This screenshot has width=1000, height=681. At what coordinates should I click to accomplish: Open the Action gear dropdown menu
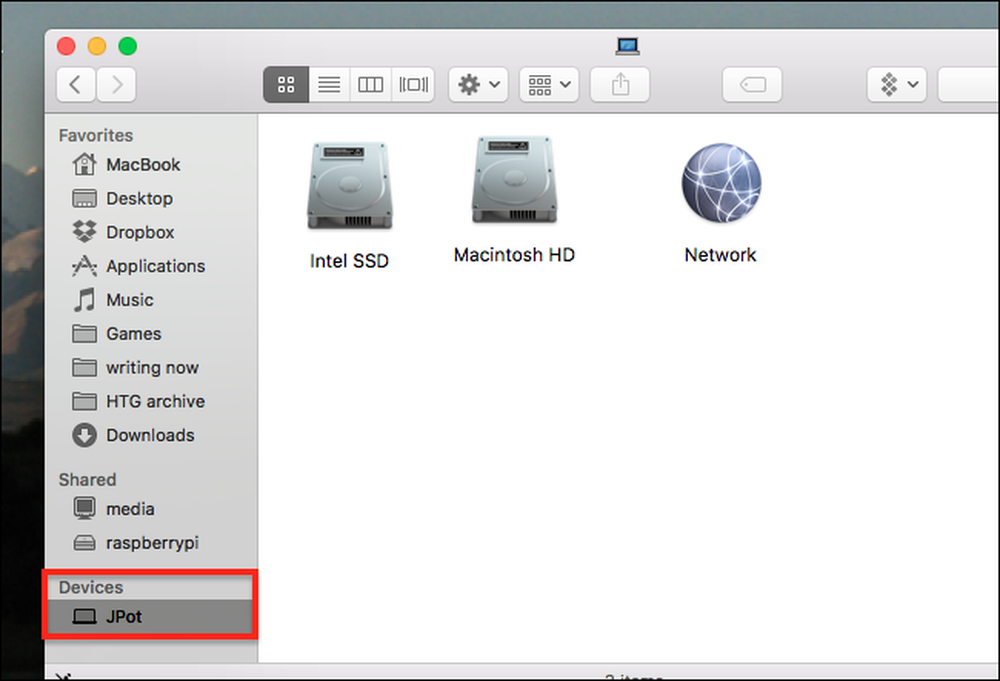point(478,85)
